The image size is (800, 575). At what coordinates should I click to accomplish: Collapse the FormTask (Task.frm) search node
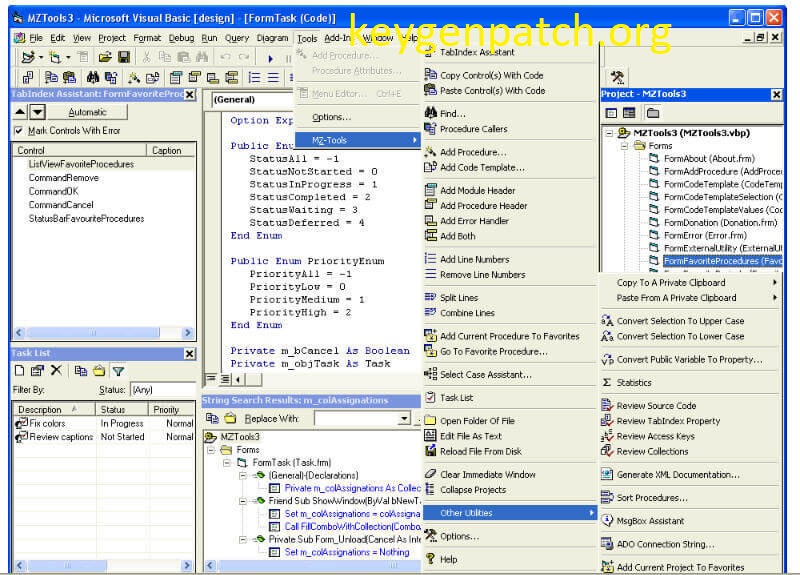point(227,463)
